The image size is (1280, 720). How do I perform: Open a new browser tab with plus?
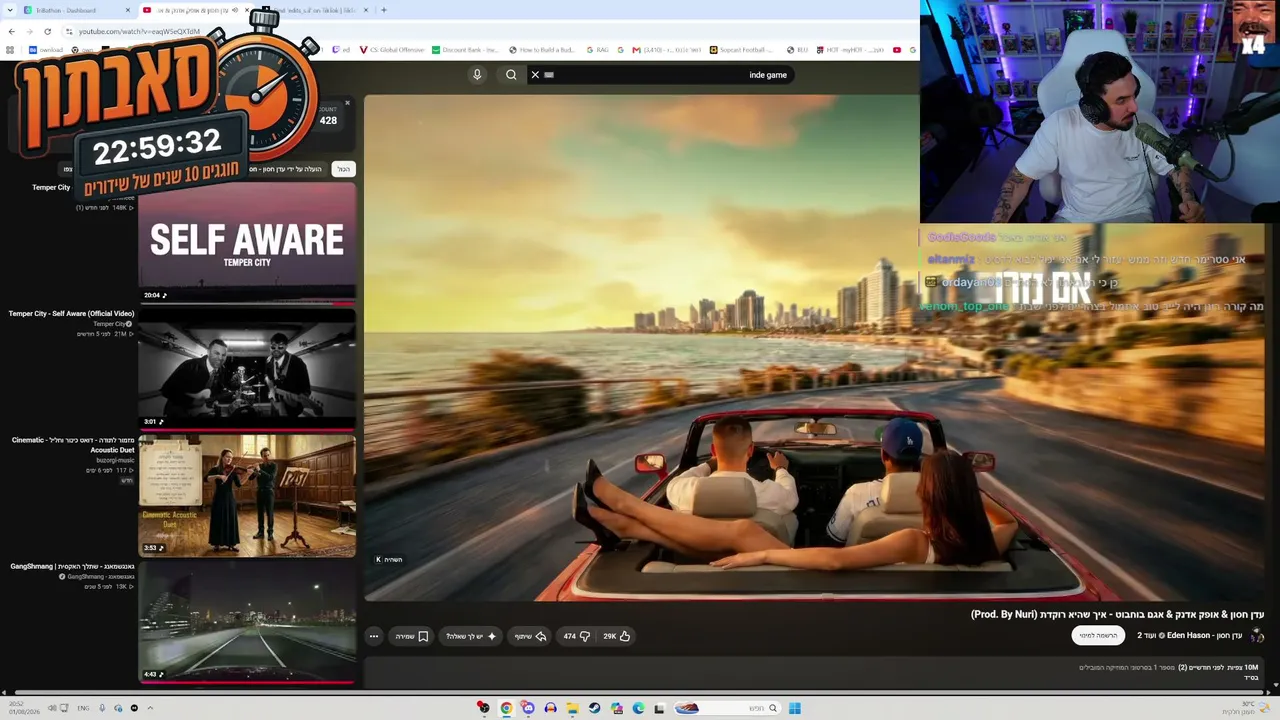pyautogui.click(x=384, y=10)
